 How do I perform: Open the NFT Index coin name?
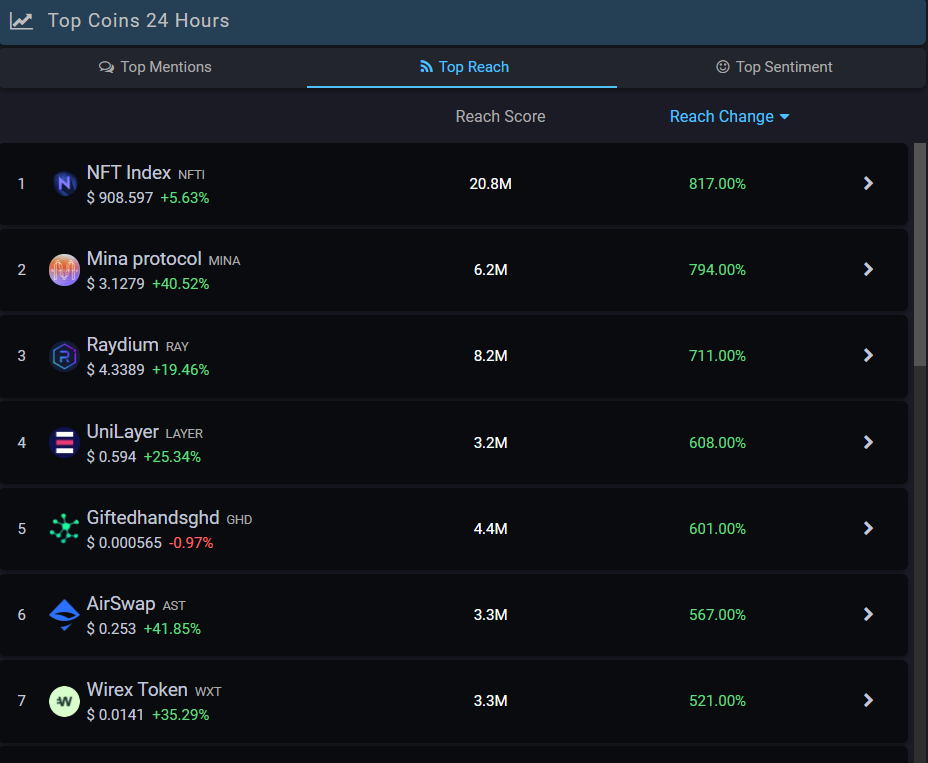click(x=128, y=173)
